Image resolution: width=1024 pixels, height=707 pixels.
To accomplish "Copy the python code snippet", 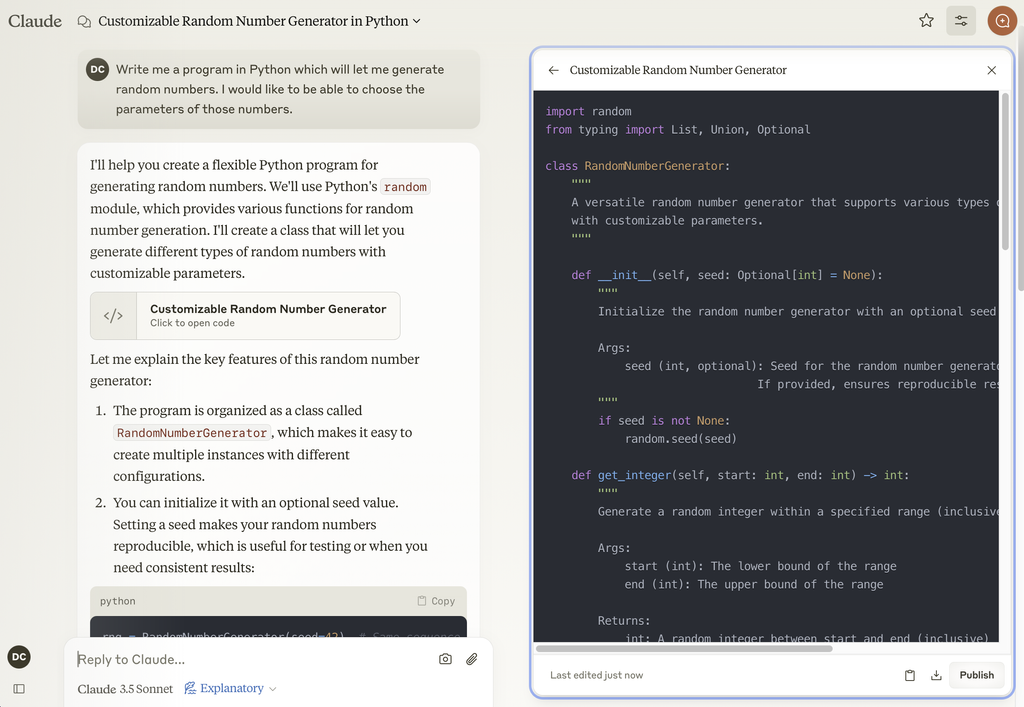I will [437, 600].
